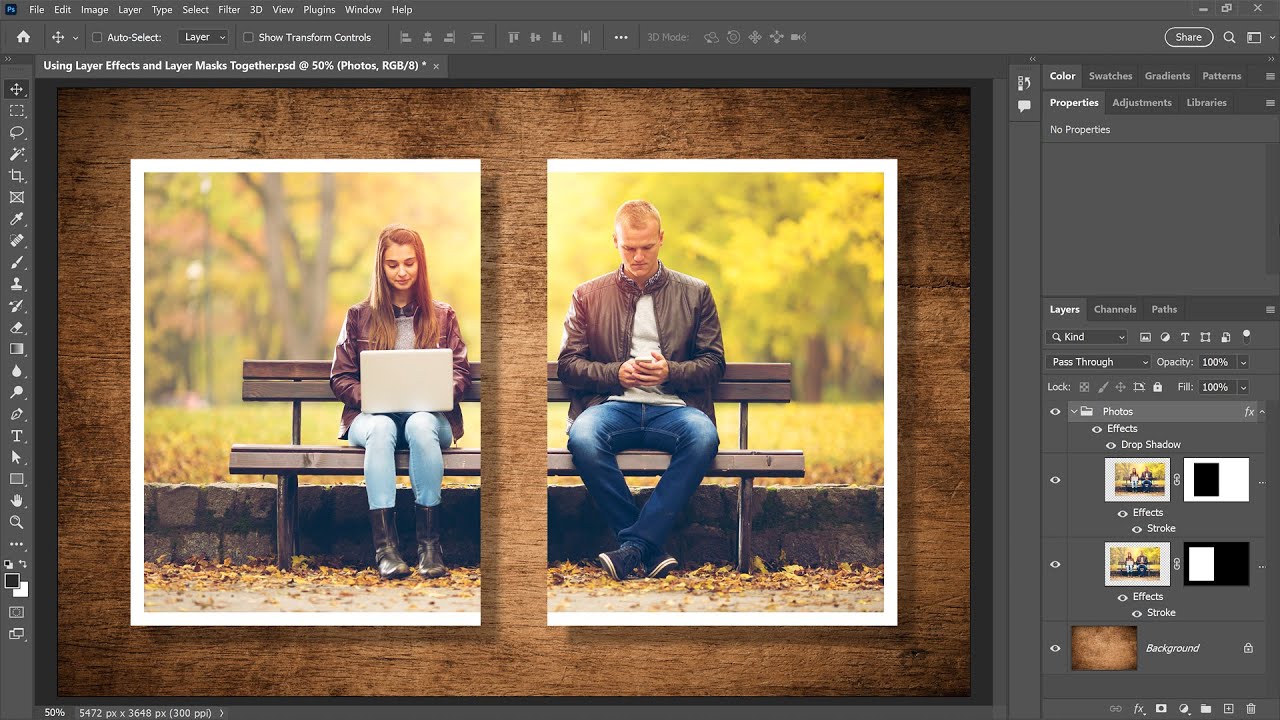Click the Add Layer Style fx icon

[1138, 708]
